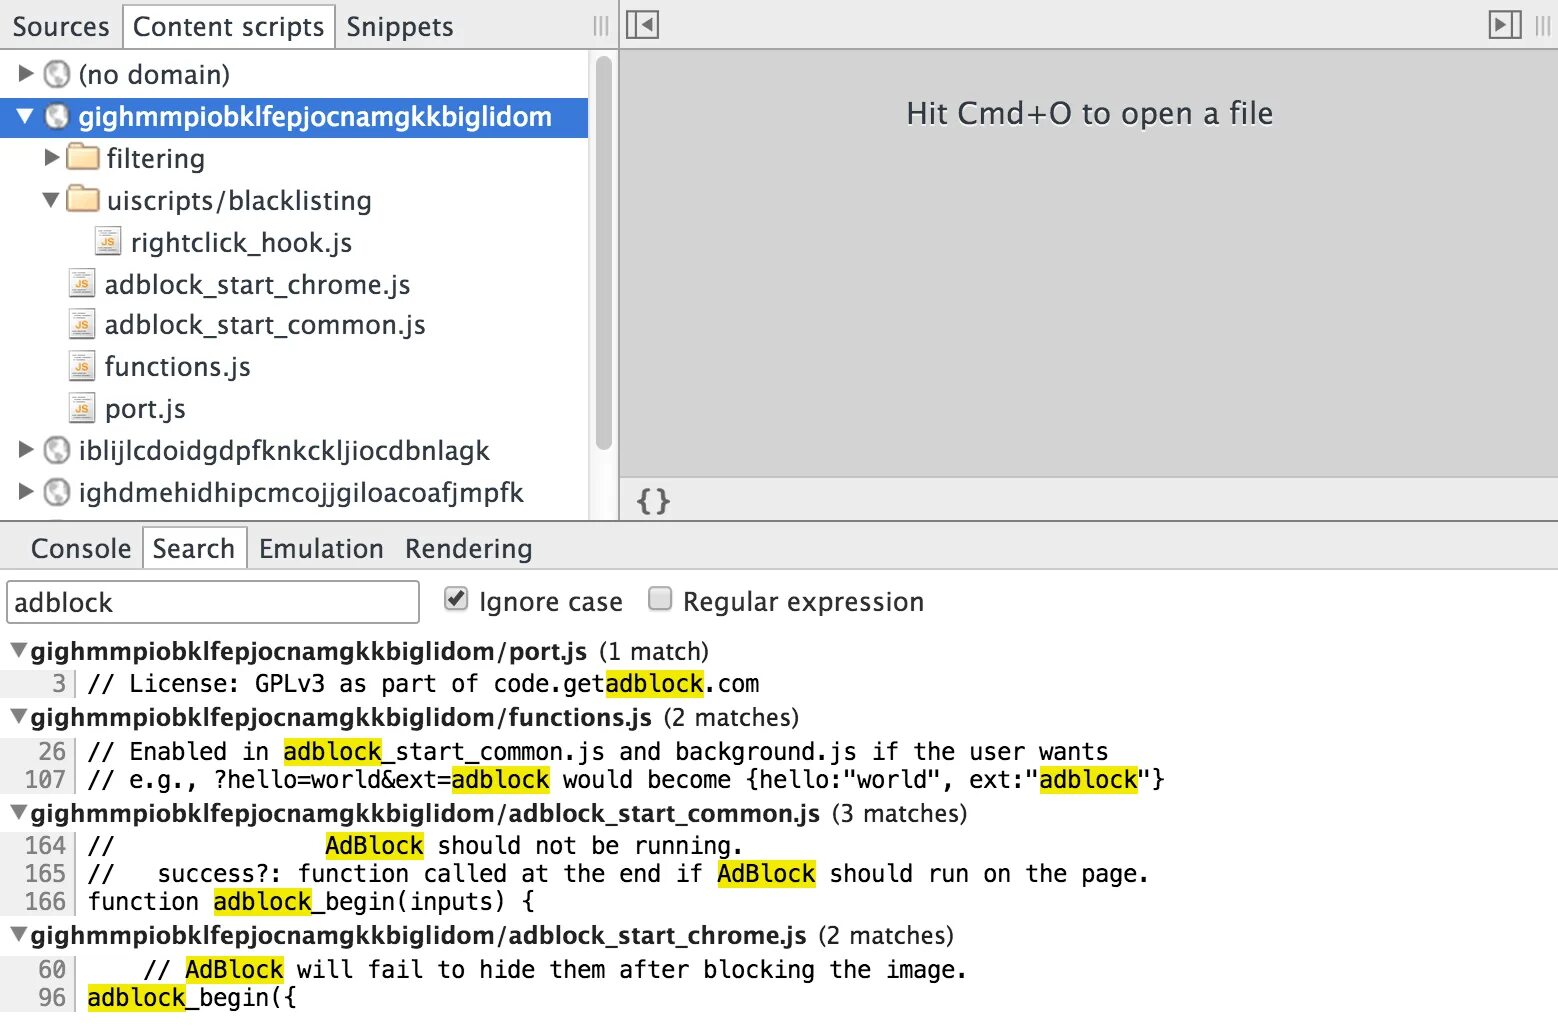The image size is (1558, 1034).
Task: Open adblock_start_chrome.js in the navigator
Action: tap(257, 284)
